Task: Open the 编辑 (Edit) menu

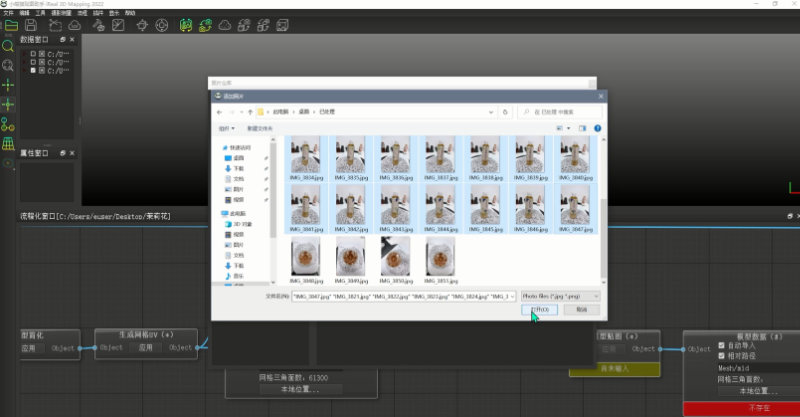Action: [24, 13]
